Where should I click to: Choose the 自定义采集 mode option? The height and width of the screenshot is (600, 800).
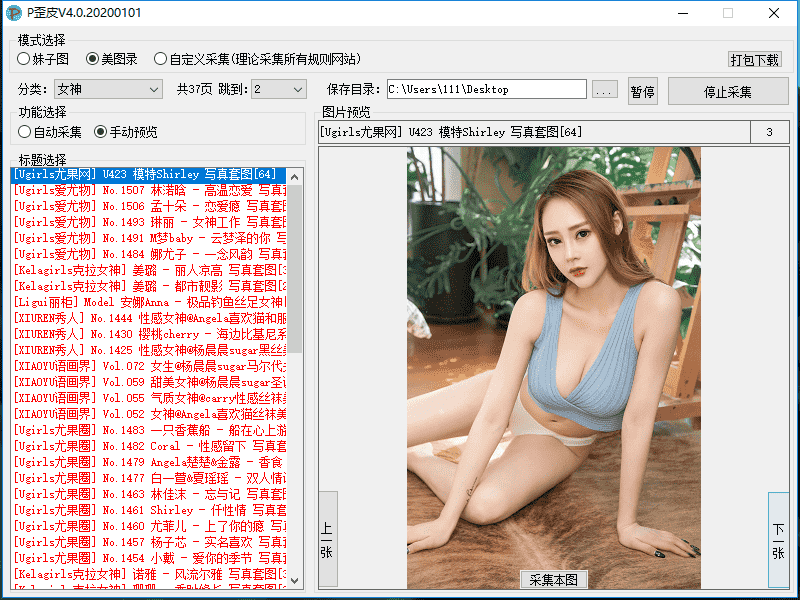[258, 59]
